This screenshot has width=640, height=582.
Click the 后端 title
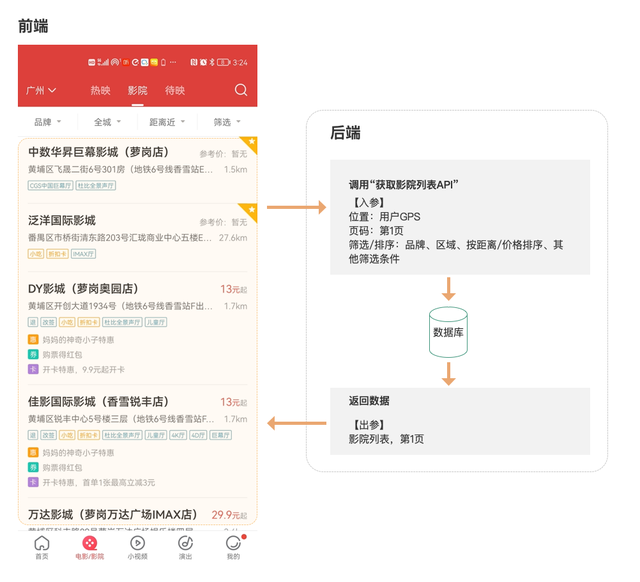[x=345, y=133]
